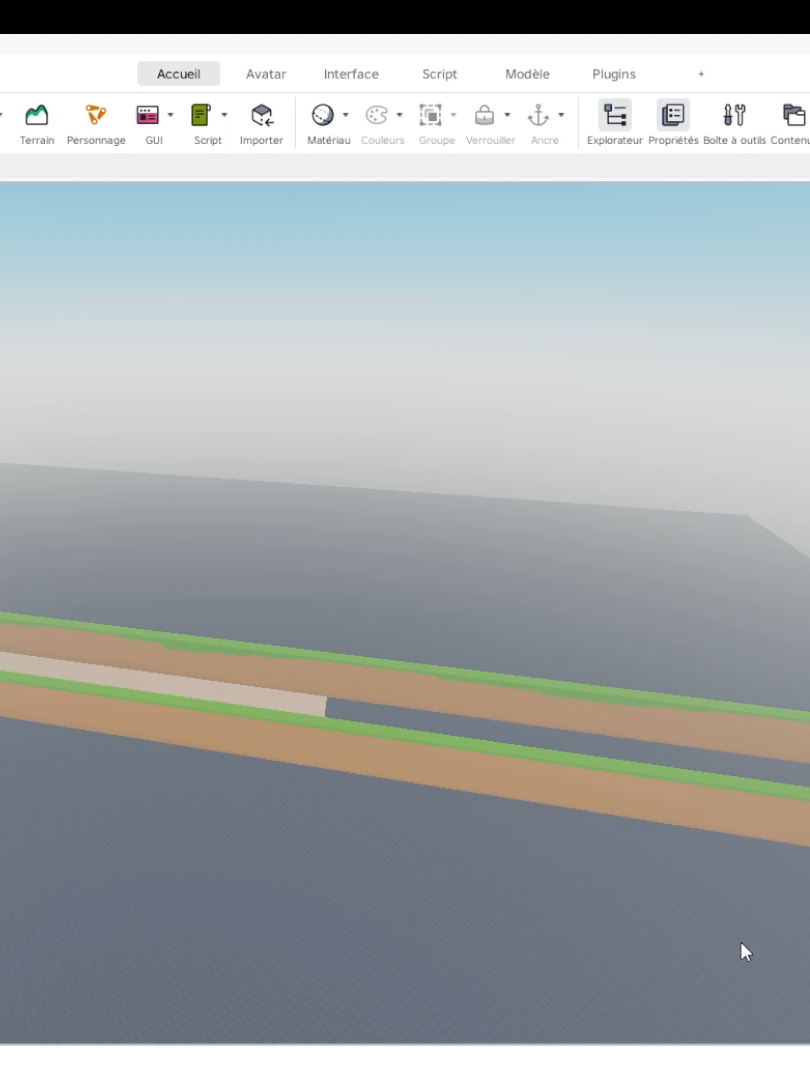810x1080 pixels.
Task: Click the Importer 3D import icon
Action: coord(262,115)
